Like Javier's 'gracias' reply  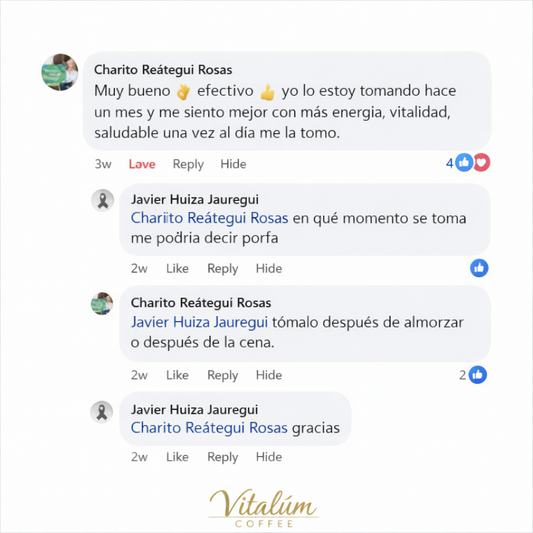coord(177,457)
